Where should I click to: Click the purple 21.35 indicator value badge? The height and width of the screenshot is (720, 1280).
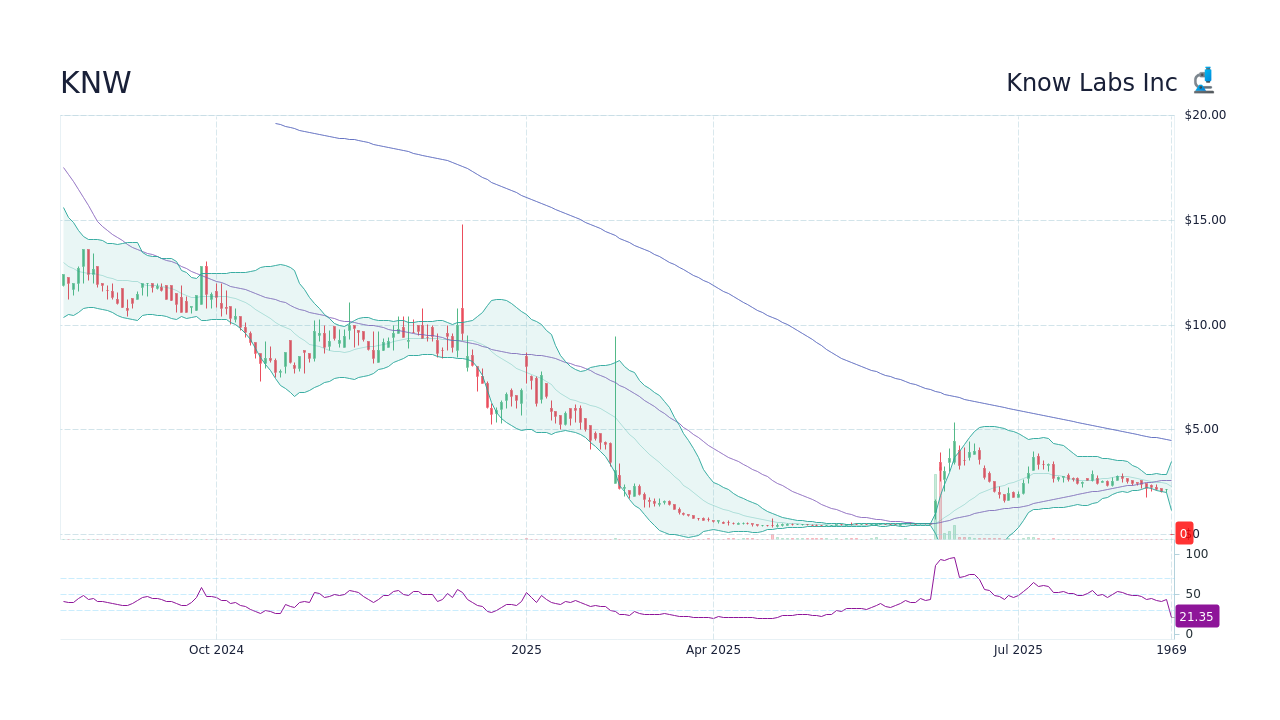(x=1196, y=616)
